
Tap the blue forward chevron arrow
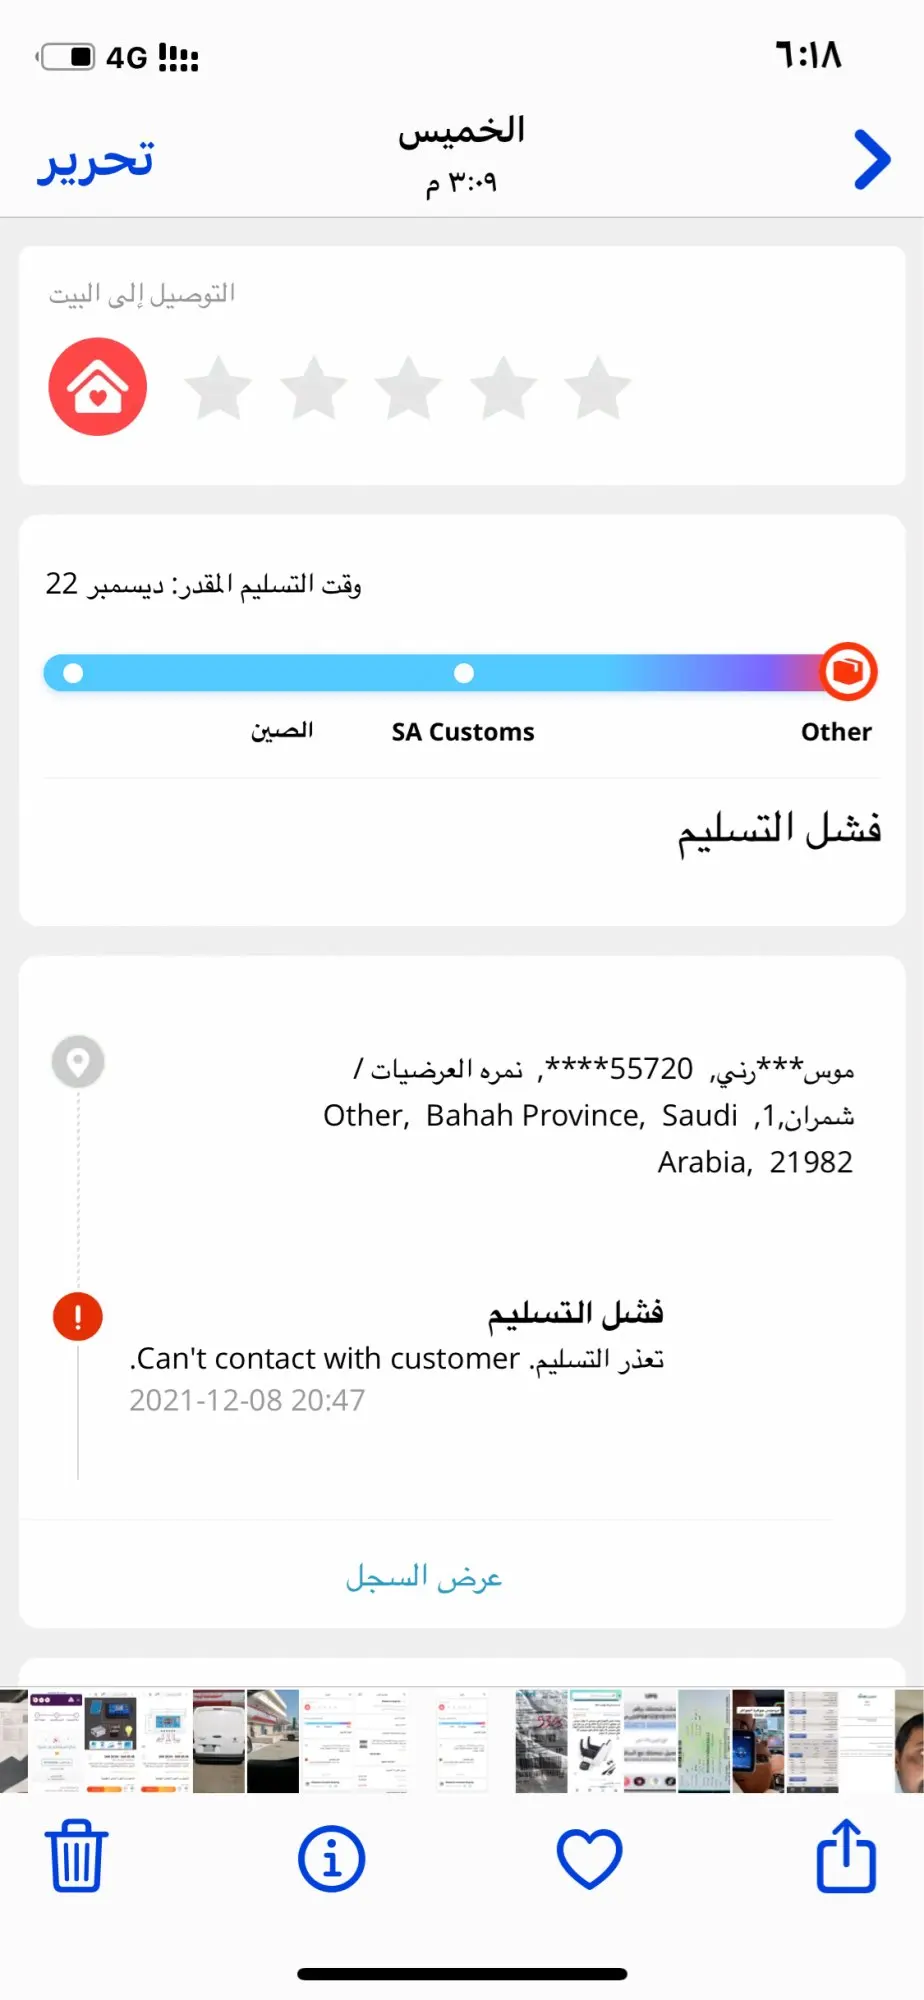pyautogui.click(x=872, y=159)
